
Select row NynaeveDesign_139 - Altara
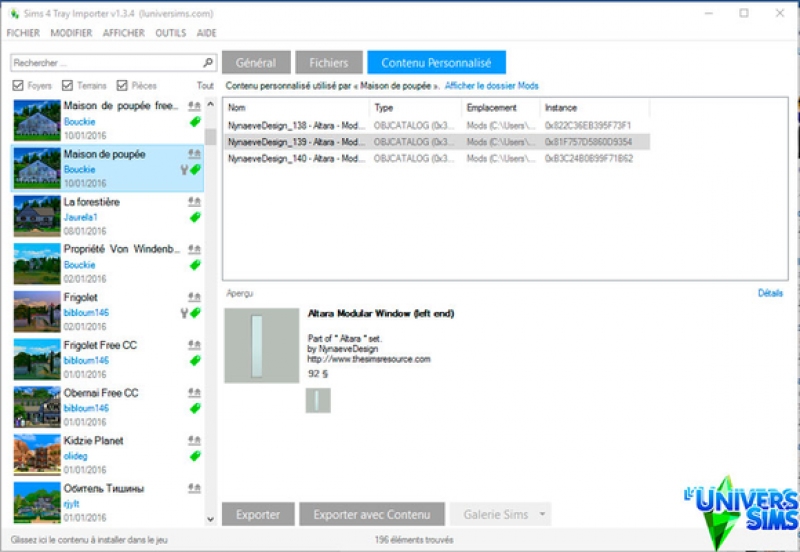click(436, 142)
